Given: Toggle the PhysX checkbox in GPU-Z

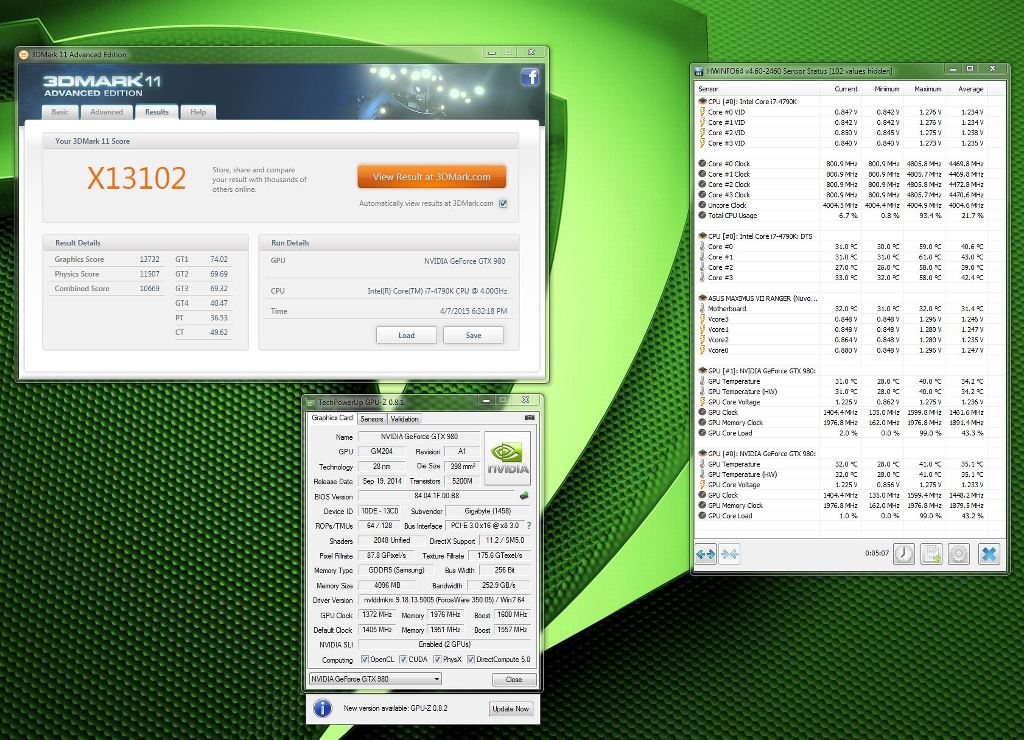Looking at the screenshot, I should click(437, 659).
